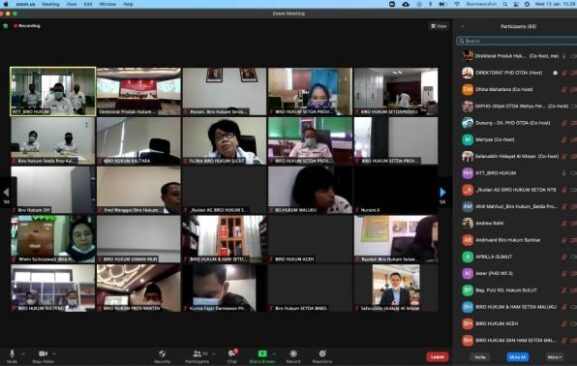577x366 pixels.
Task: Select participant row 'BIRO HUKUM & HAM SETDA MALUKU'
Action: tap(518, 307)
